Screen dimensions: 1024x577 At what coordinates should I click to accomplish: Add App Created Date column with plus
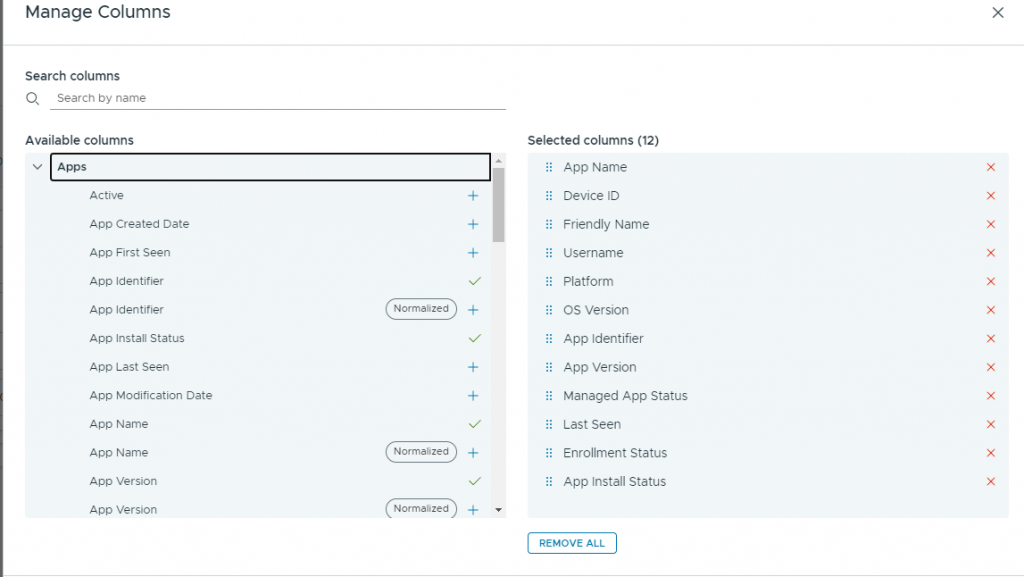[x=473, y=224]
